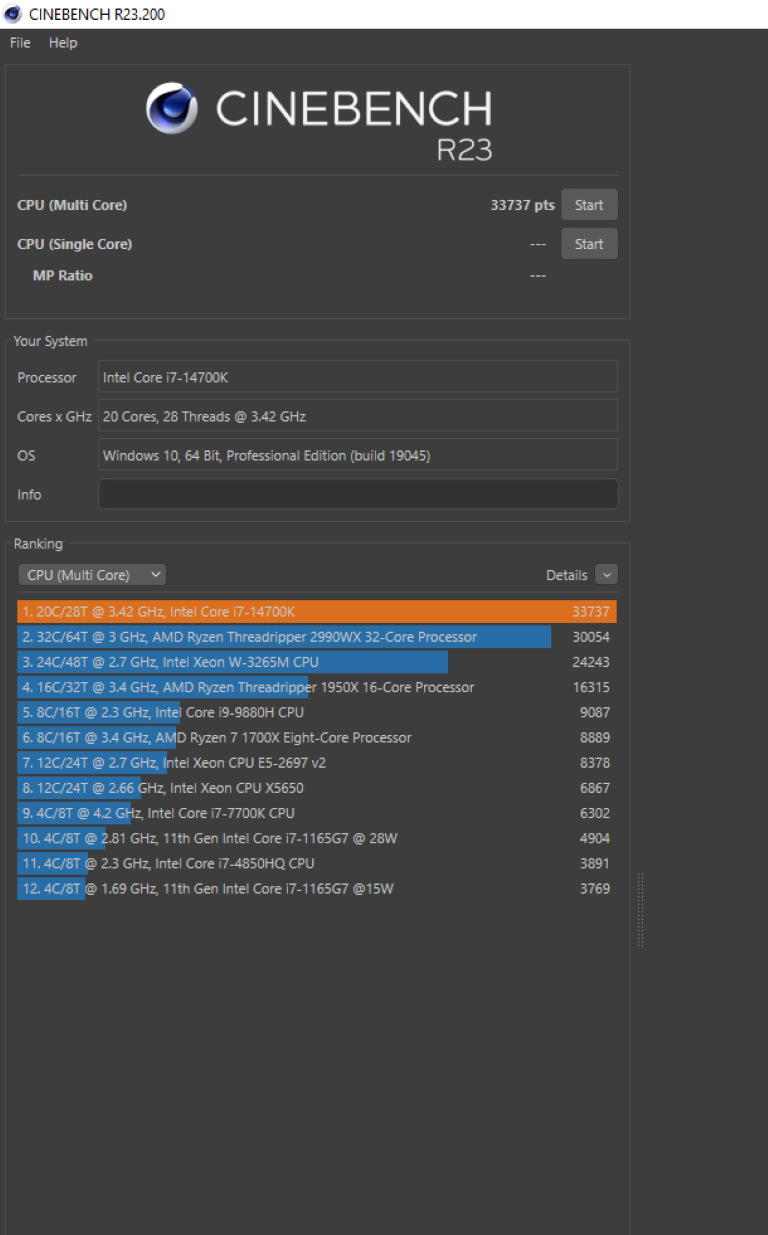Click the Details label in Ranking
The width and height of the screenshot is (768, 1235).
tap(567, 575)
